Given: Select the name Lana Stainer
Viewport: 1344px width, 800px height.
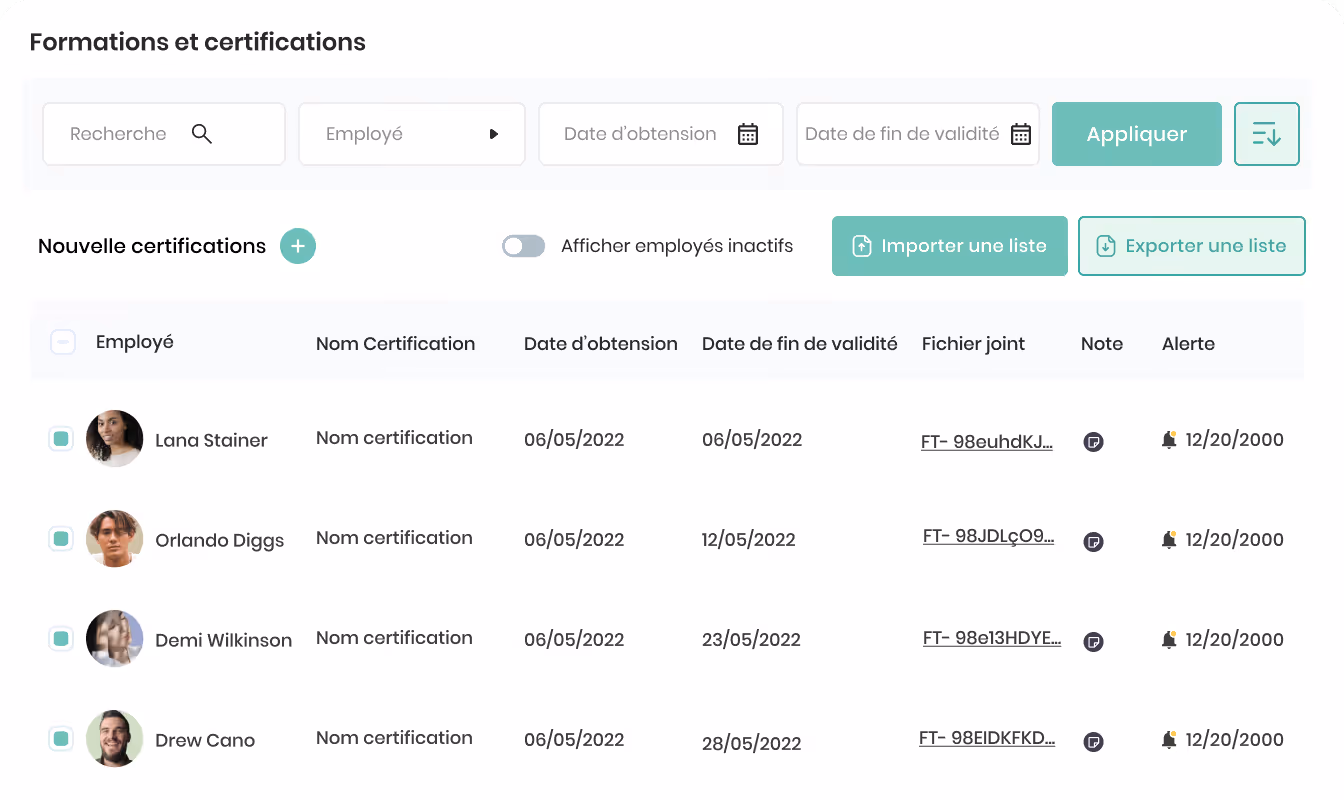Looking at the screenshot, I should [x=211, y=441].
